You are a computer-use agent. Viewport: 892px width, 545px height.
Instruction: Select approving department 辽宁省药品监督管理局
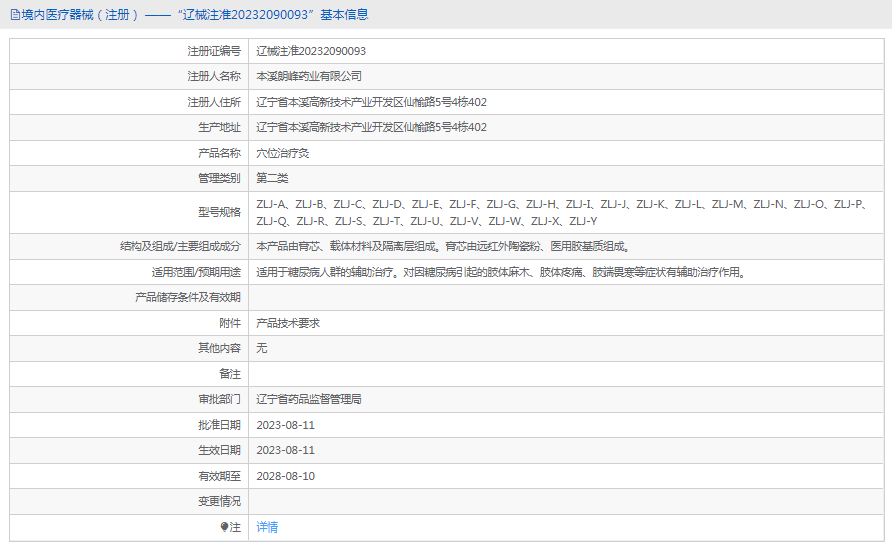309,399
